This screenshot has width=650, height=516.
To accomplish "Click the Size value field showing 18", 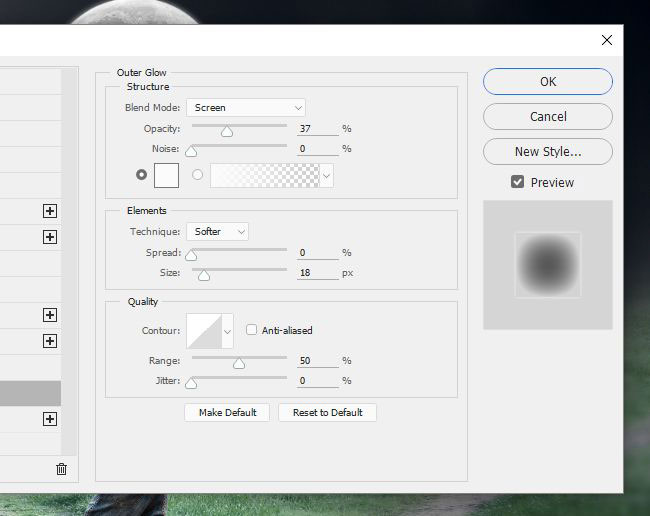I will click(x=318, y=273).
